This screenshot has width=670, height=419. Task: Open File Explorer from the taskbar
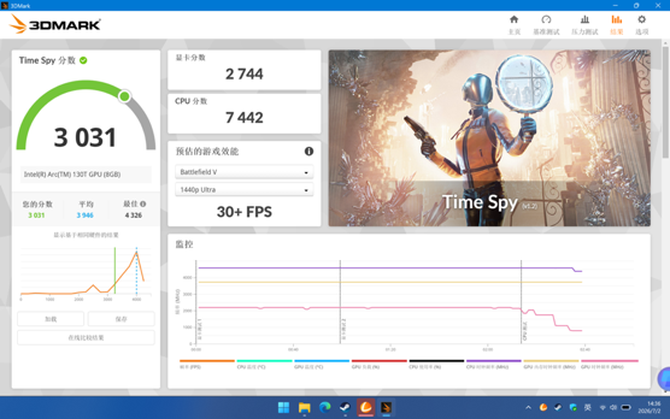click(304, 407)
